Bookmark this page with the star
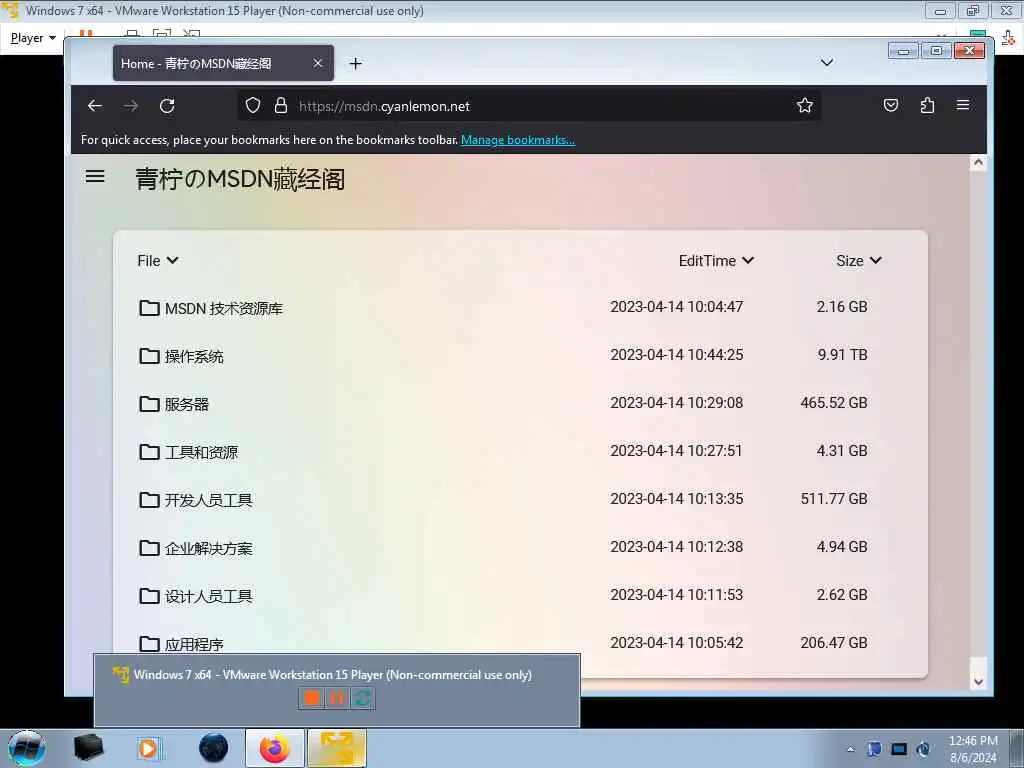The width and height of the screenshot is (1024, 768). coord(805,105)
